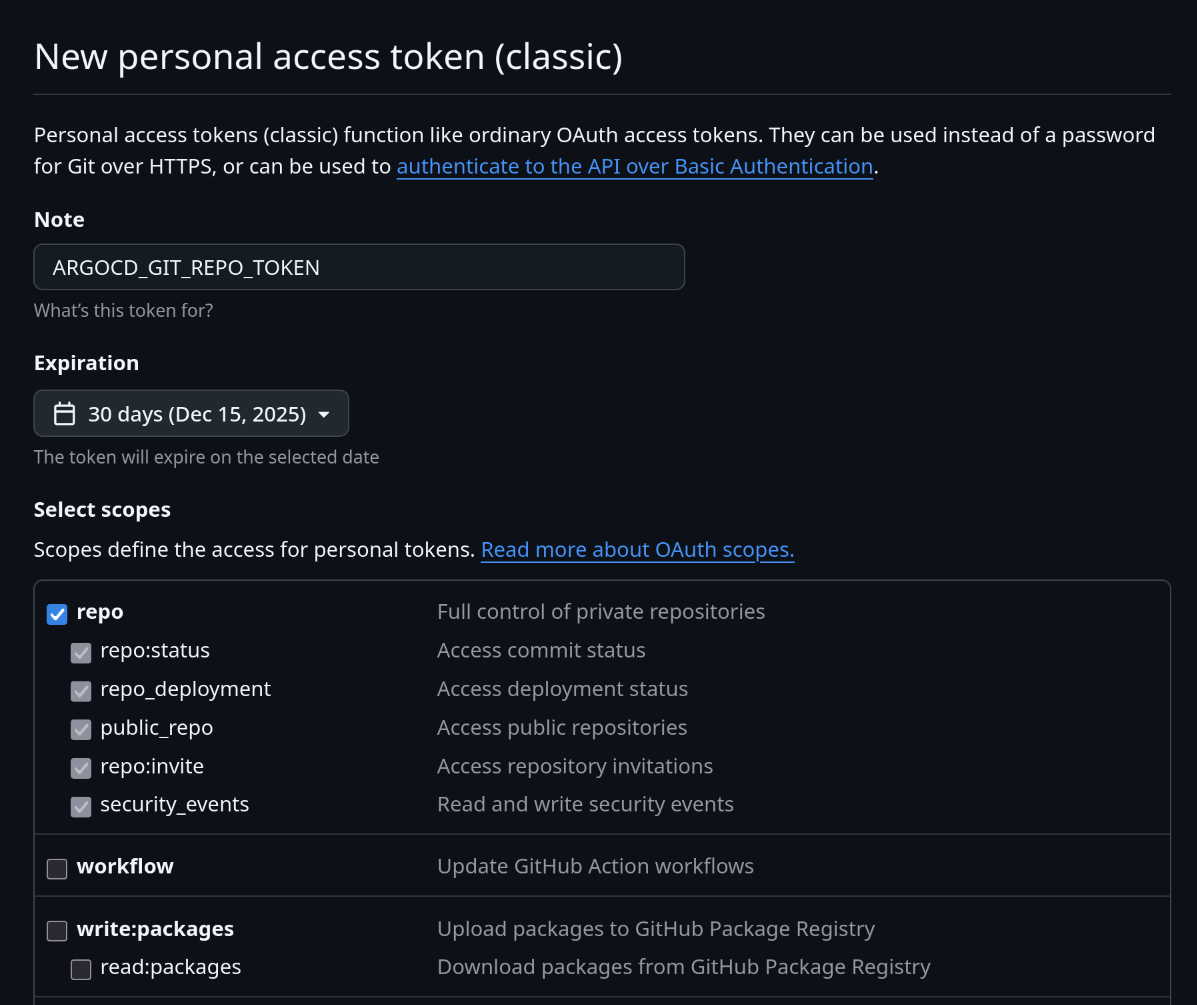Click the calendar icon in Expiration selector

(x=64, y=414)
